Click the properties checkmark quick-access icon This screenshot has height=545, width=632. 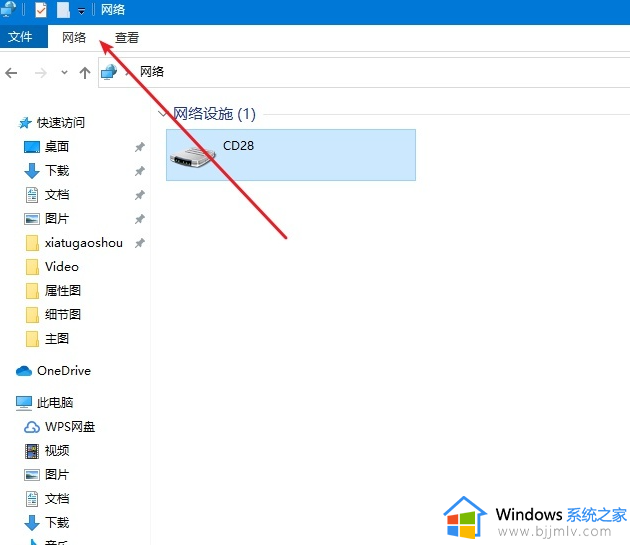point(41,10)
